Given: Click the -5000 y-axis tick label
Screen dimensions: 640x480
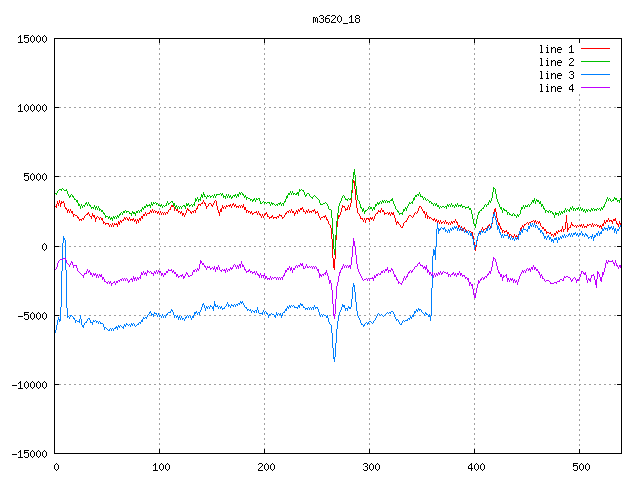Looking at the screenshot, I should tap(30, 315).
